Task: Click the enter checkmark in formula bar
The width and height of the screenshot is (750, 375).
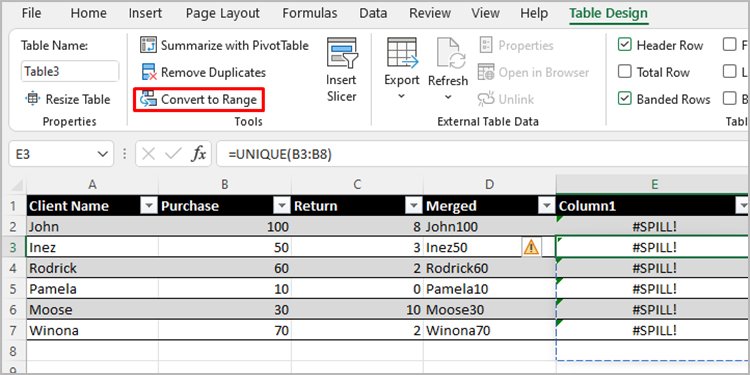Action: [x=173, y=154]
